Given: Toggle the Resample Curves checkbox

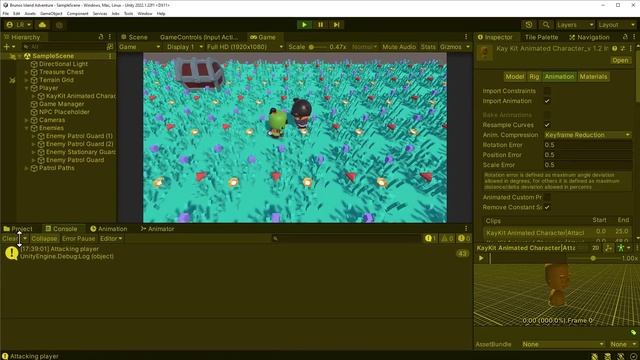Looking at the screenshot, I should [547, 125].
